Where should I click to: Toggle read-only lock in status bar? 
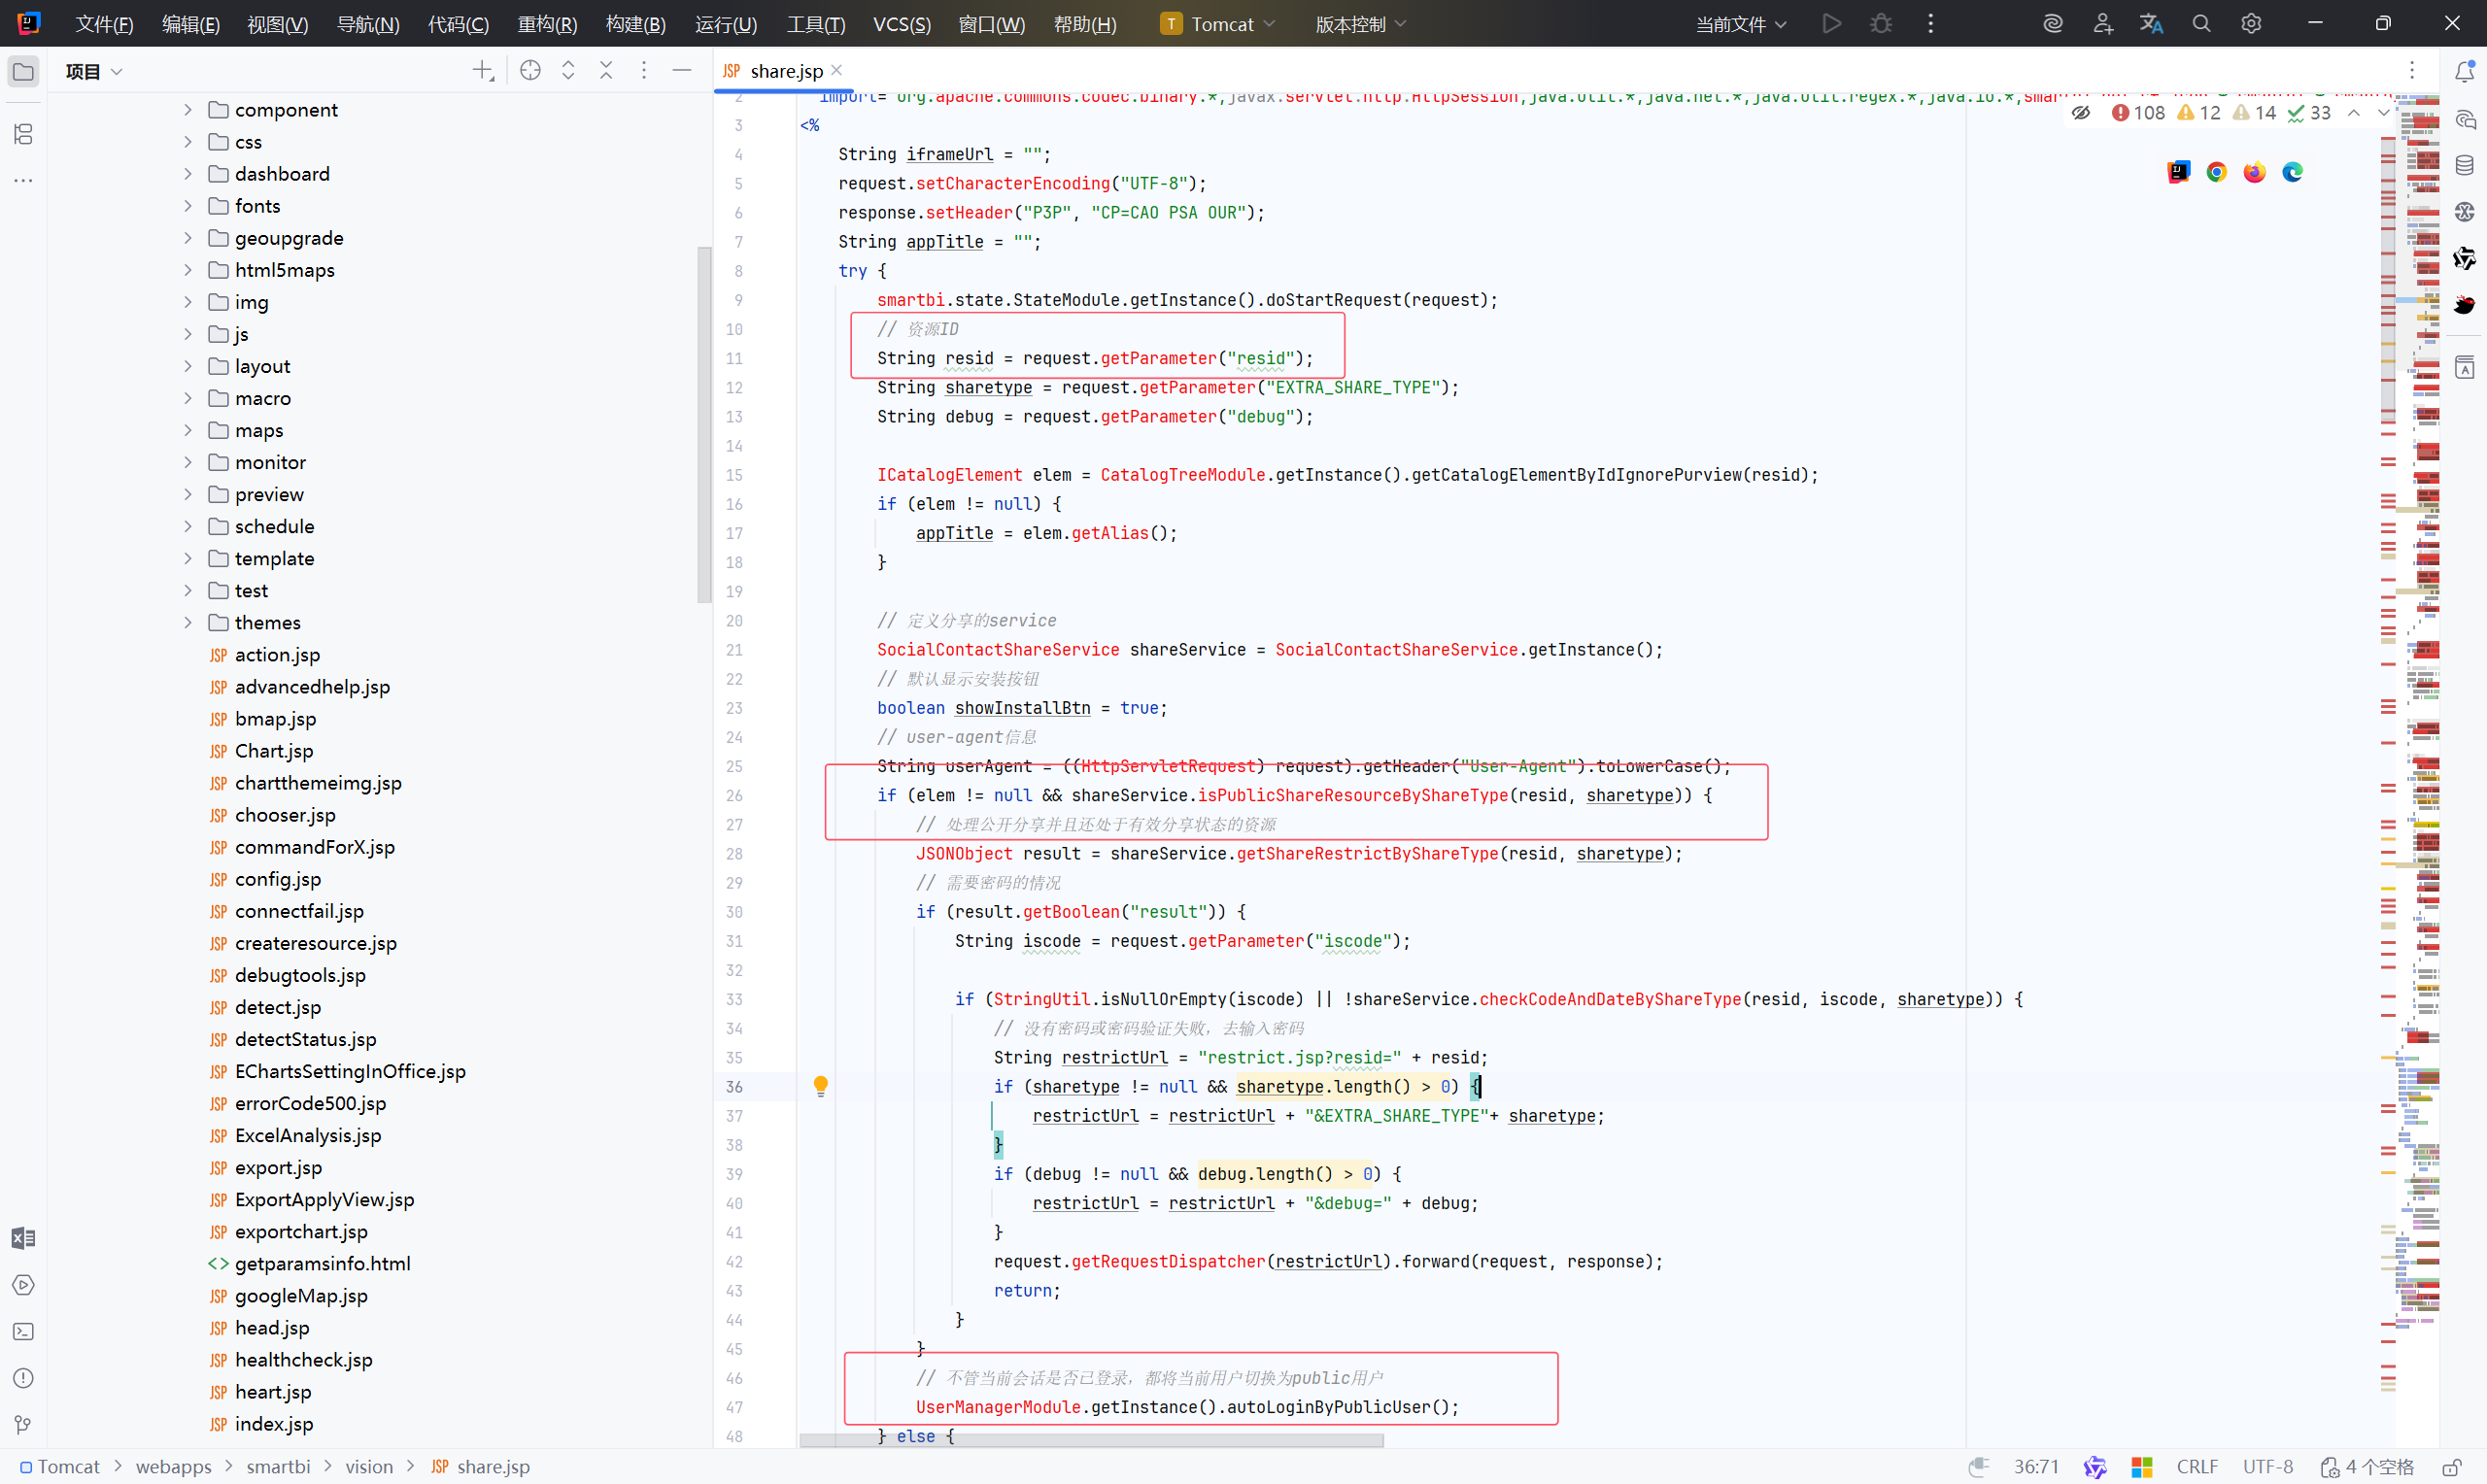pos(2452,1467)
